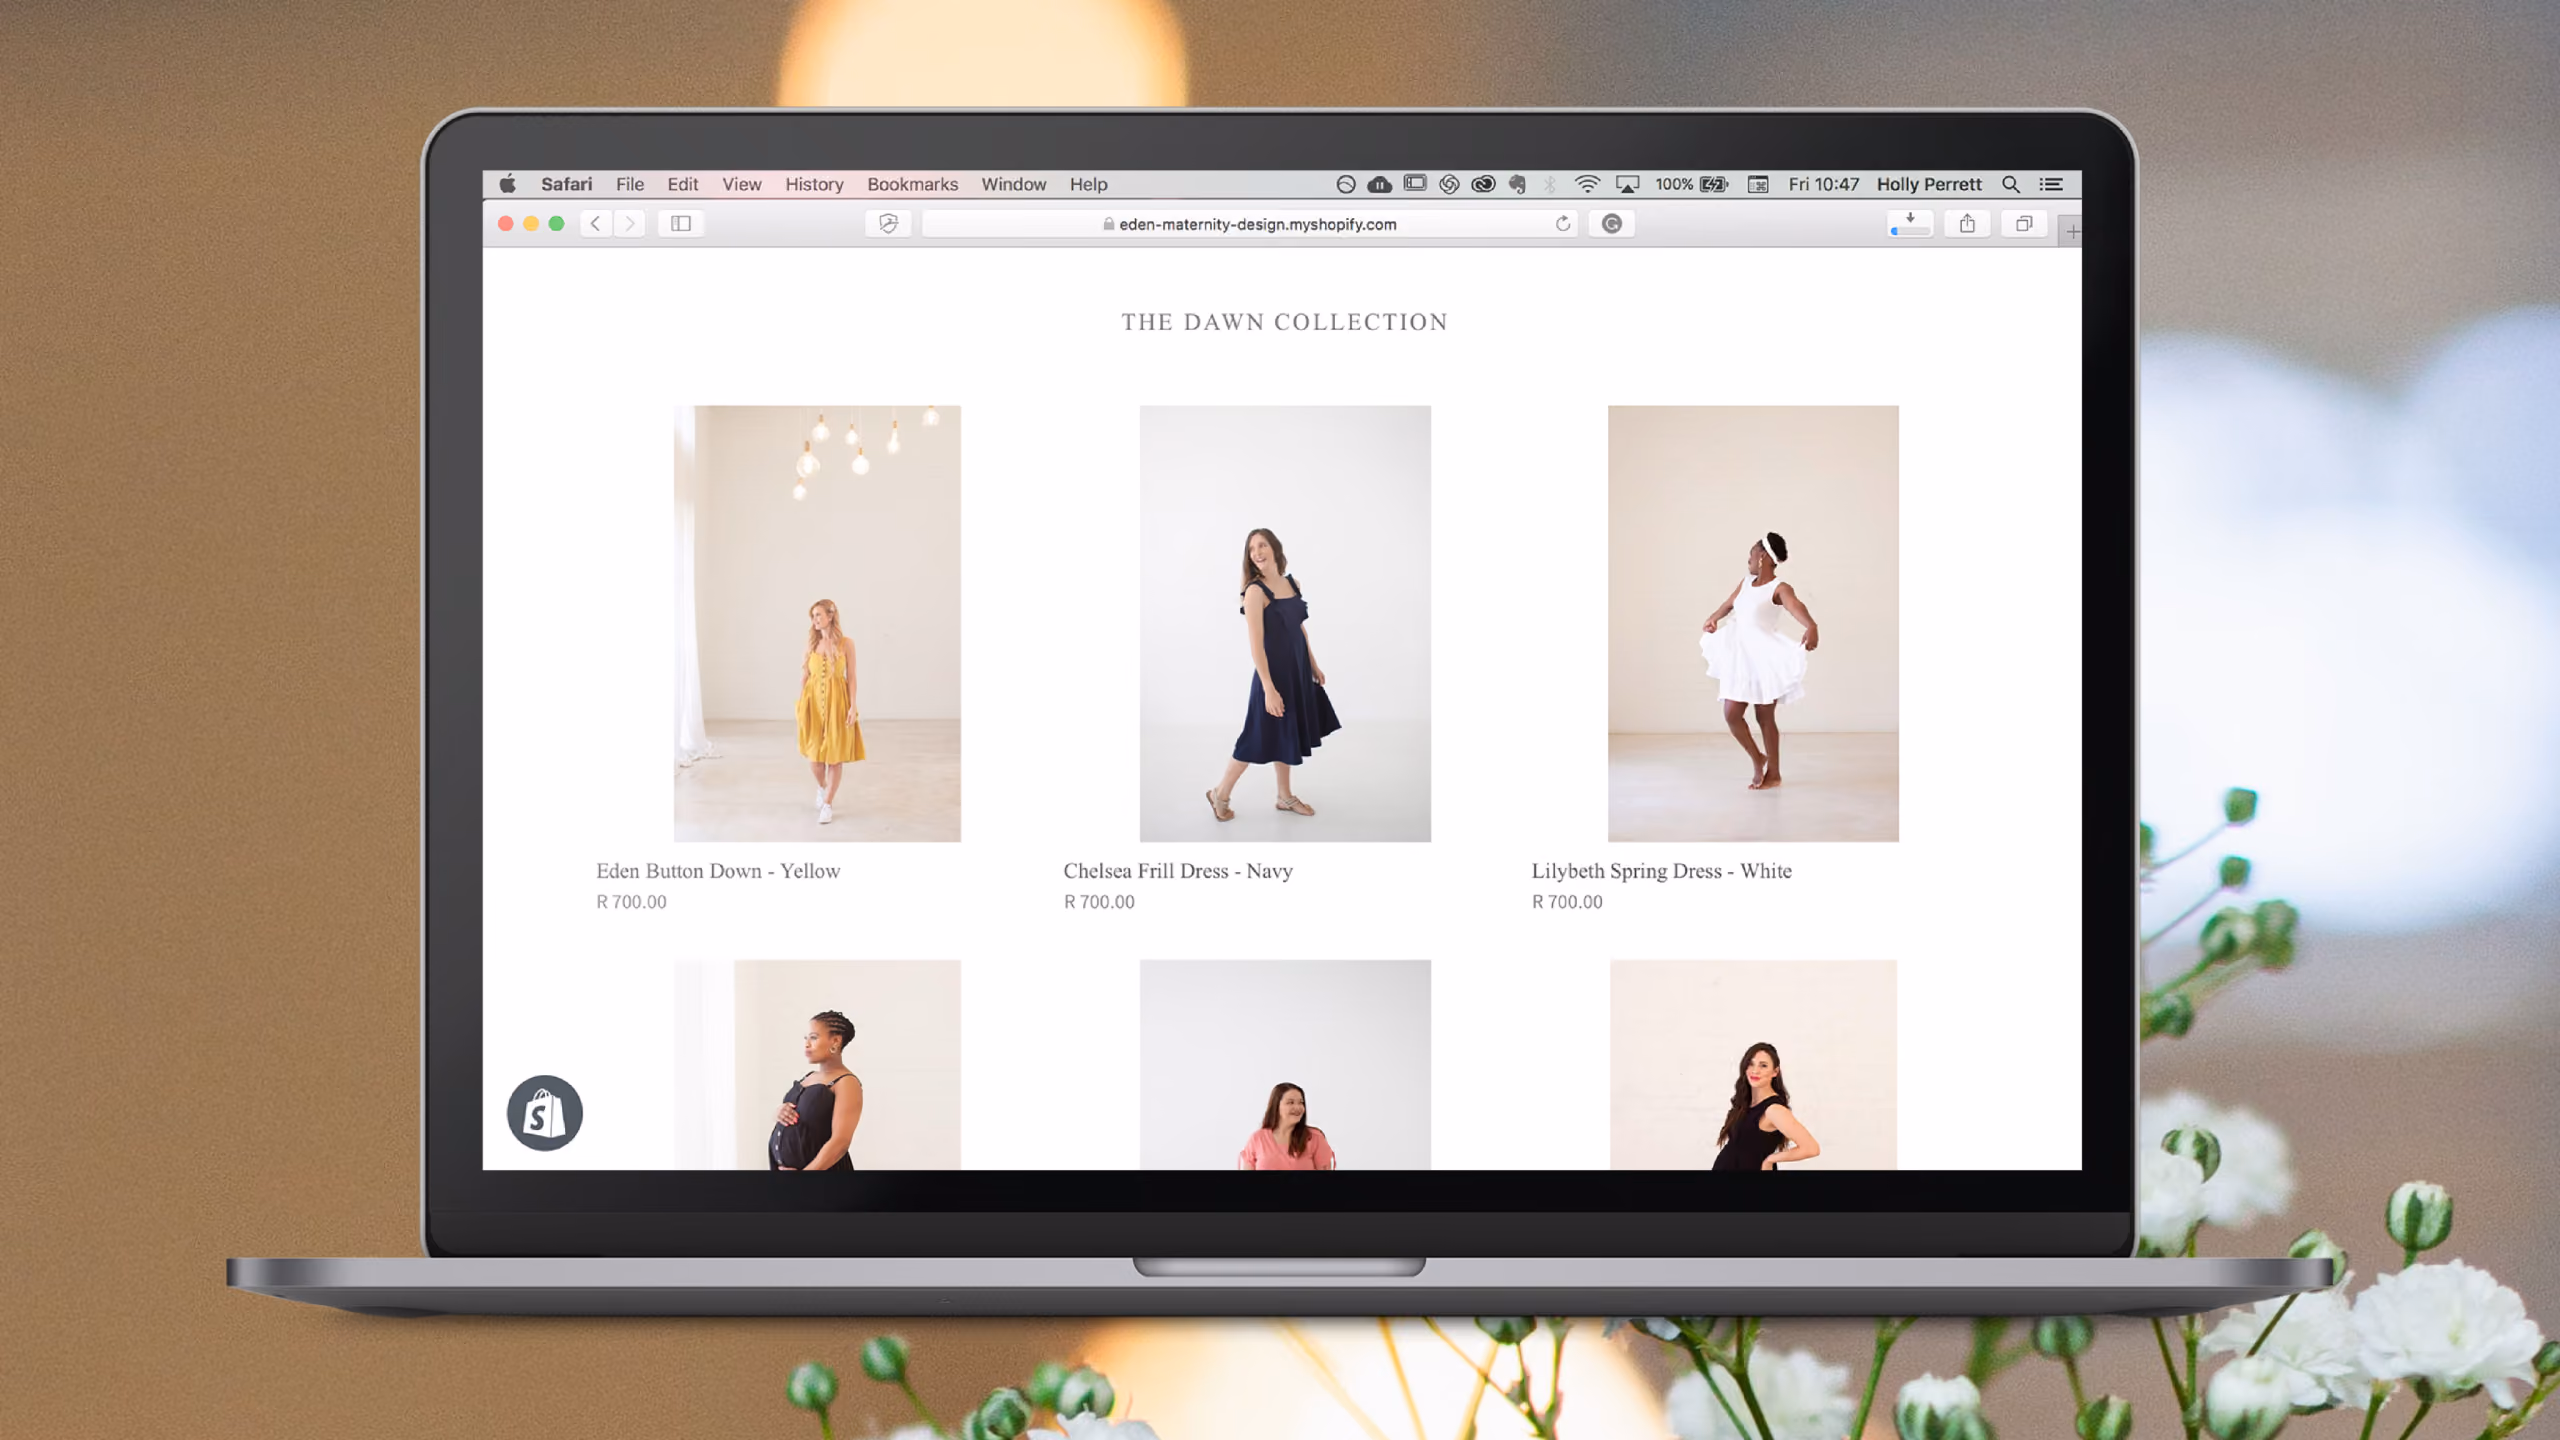Screen dimensions: 2560x1440
Task: Open the Safari menu
Action: (567, 184)
